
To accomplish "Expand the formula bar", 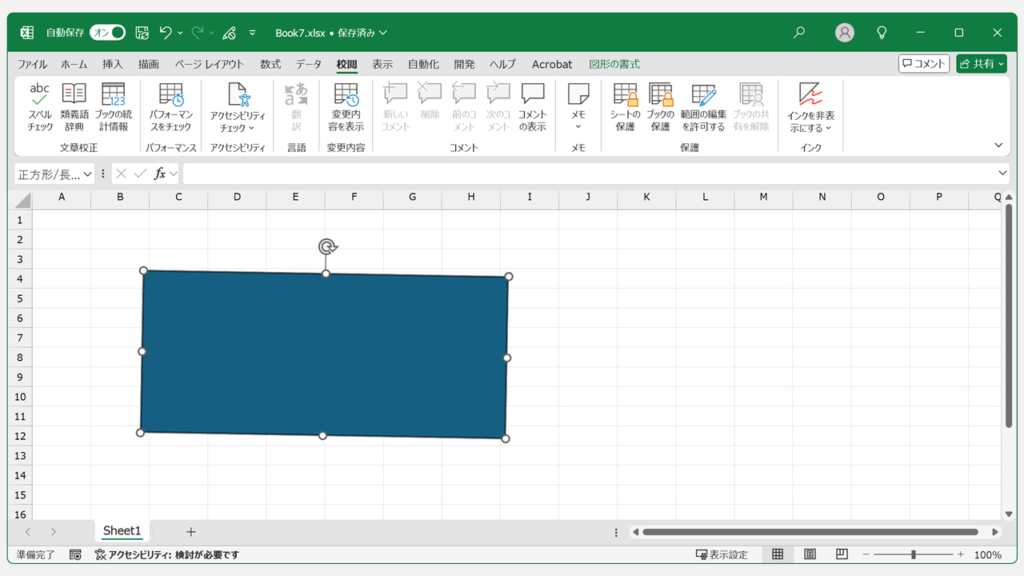I will click(1002, 173).
